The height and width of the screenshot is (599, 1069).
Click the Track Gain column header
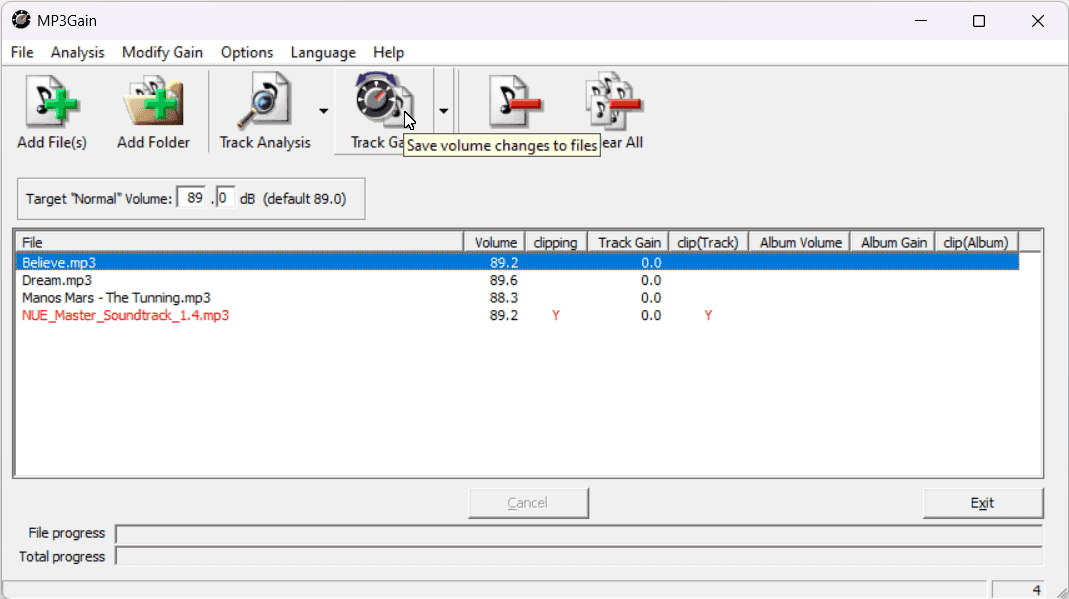coord(628,243)
